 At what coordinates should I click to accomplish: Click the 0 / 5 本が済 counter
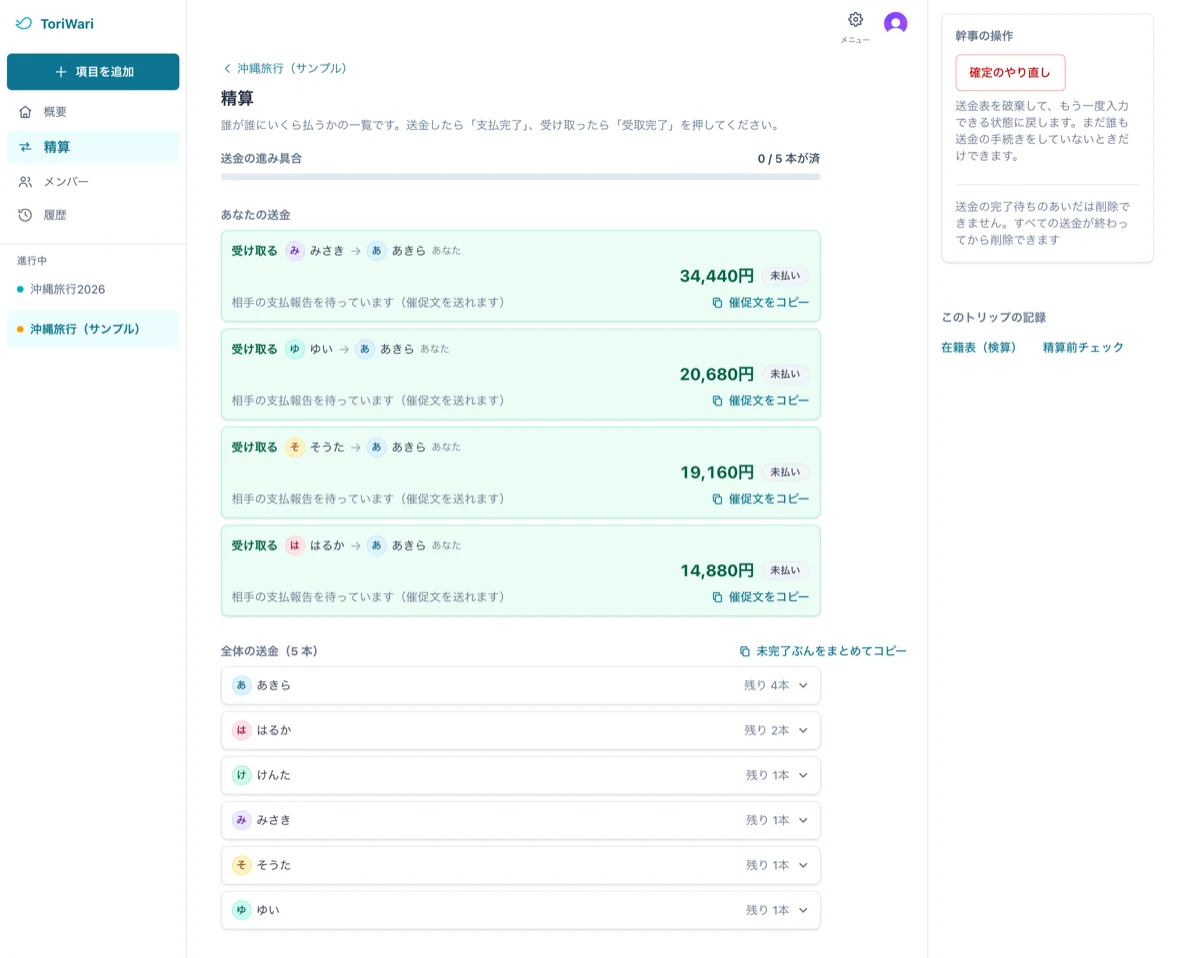[x=789, y=159]
